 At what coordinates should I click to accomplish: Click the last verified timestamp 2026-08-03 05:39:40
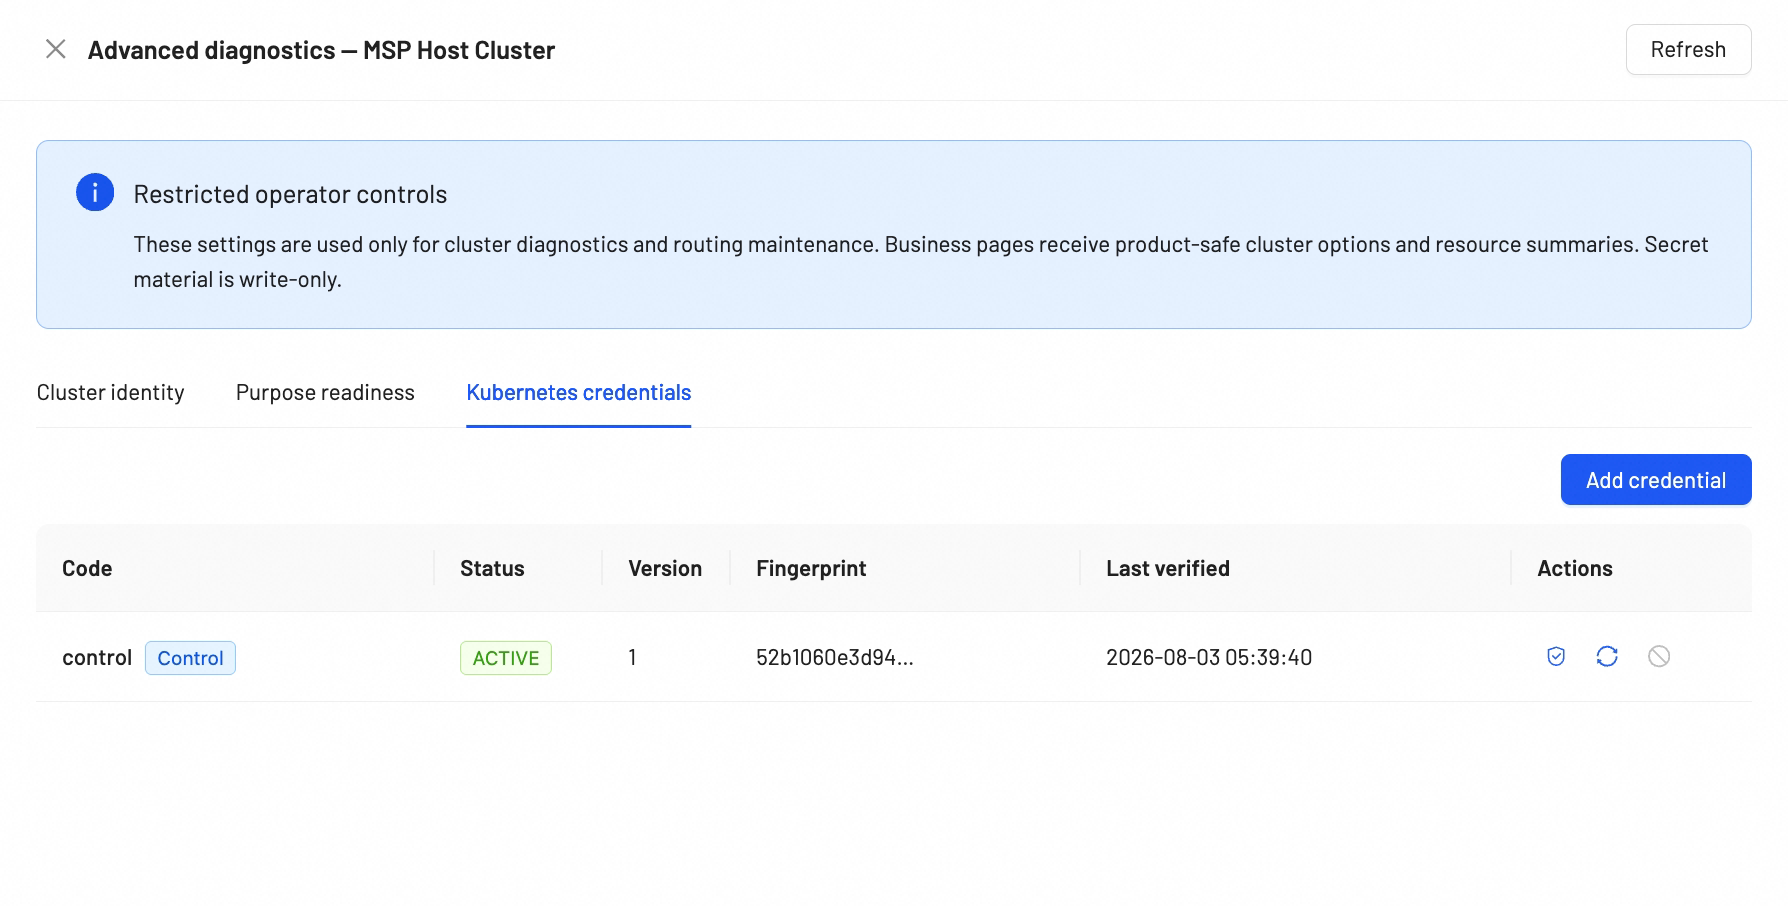1209,657
